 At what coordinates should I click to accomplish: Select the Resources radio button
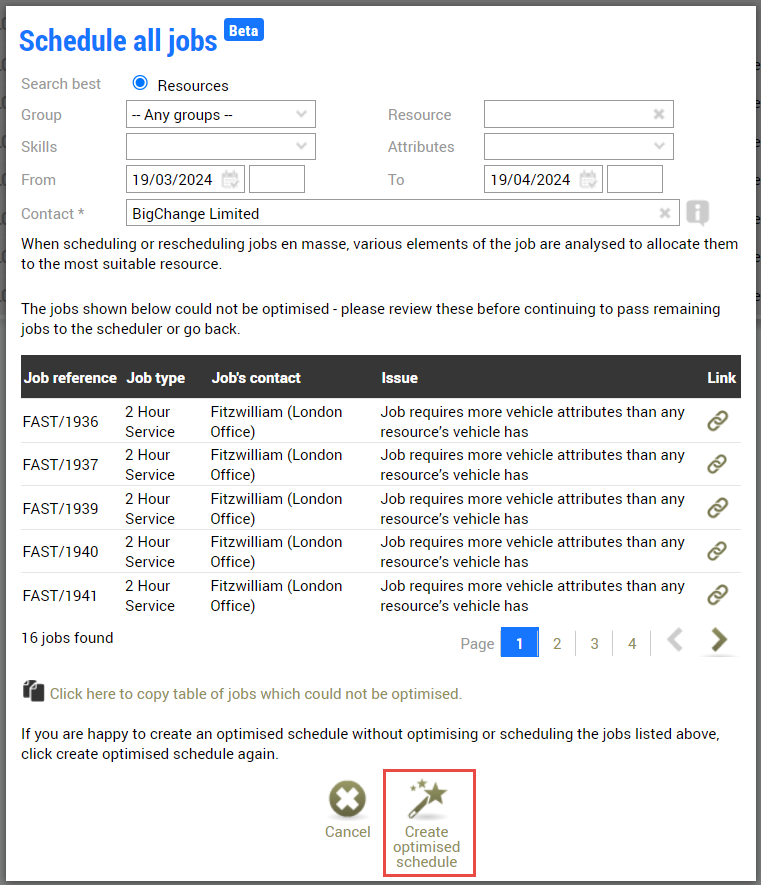coord(140,84)
